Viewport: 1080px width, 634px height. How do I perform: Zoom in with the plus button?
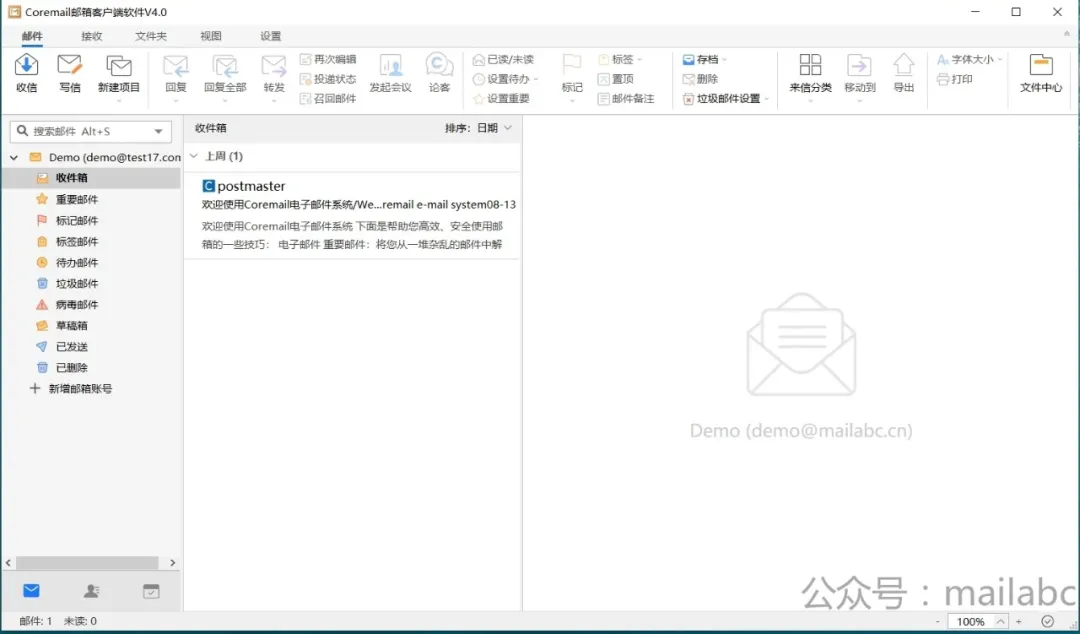[1019, 622]
